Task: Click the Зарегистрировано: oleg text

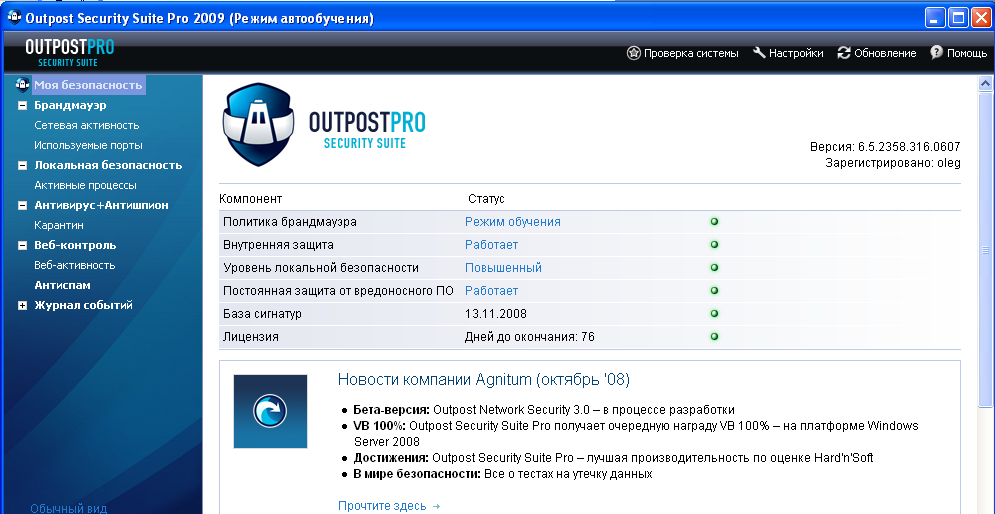Action: pos(893,163)
